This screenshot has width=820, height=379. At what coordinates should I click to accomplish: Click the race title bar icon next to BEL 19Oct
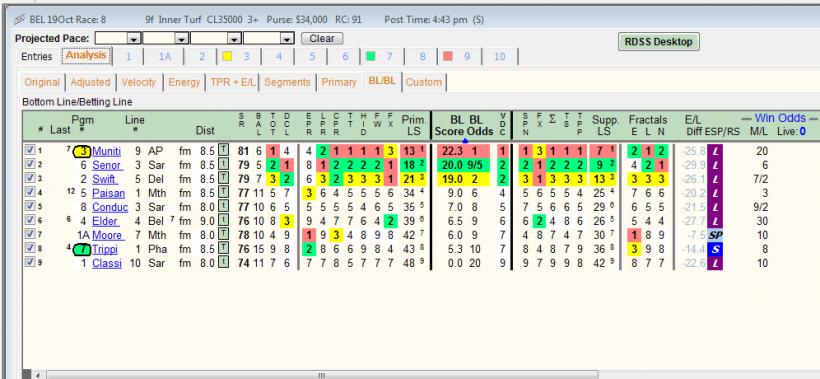click(20, 20)
